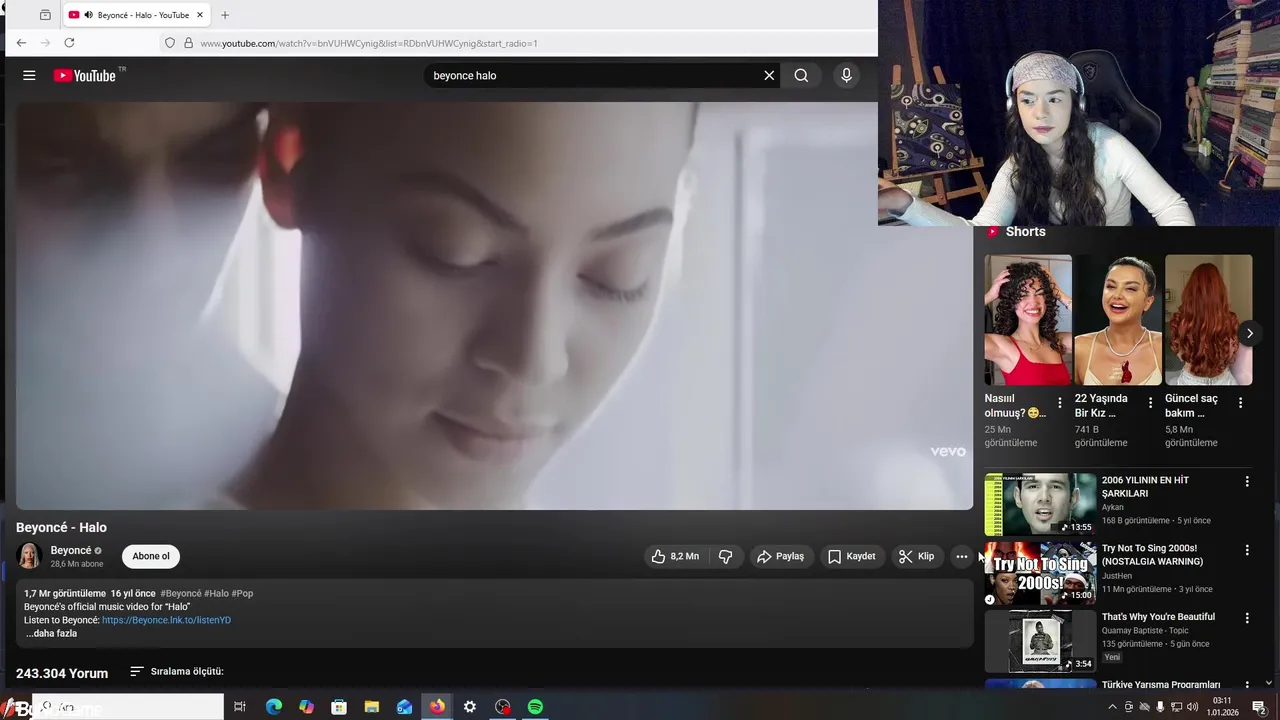The height and width of the screenshot is (720, 1280).
Task: Open the taskbar clock showing 03:11
Action: point(1222,707)
